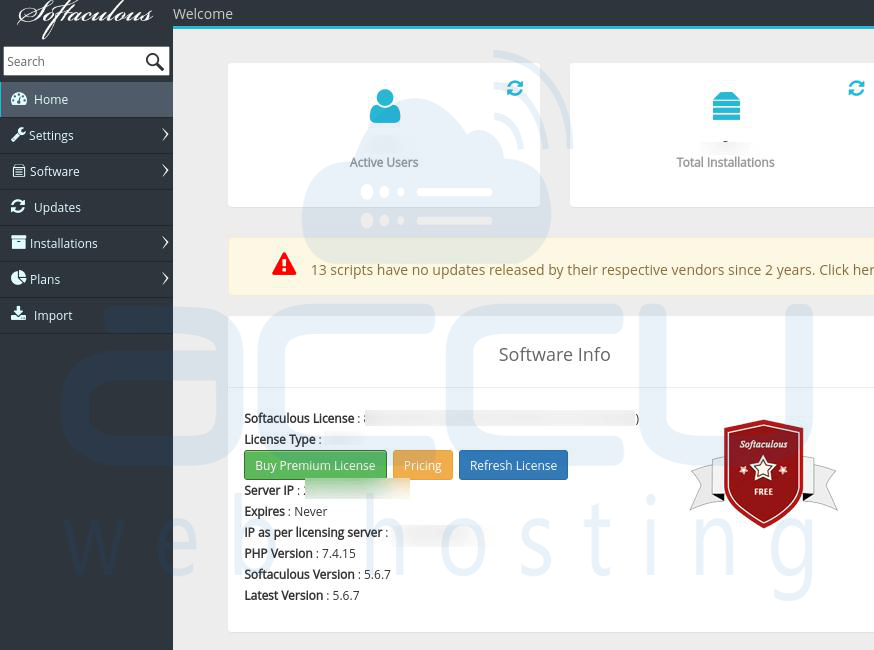Open the Software menu item
874x650 pixels.
[86, 171]
